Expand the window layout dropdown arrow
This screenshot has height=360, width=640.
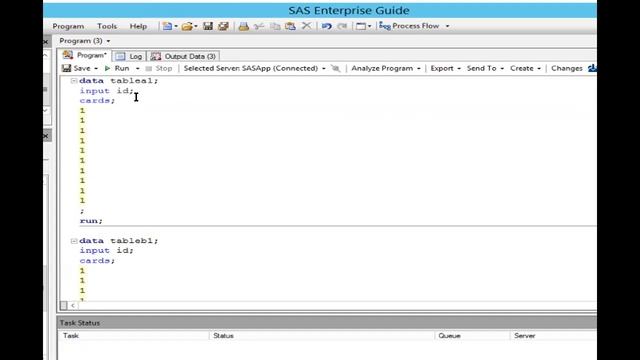369,26
